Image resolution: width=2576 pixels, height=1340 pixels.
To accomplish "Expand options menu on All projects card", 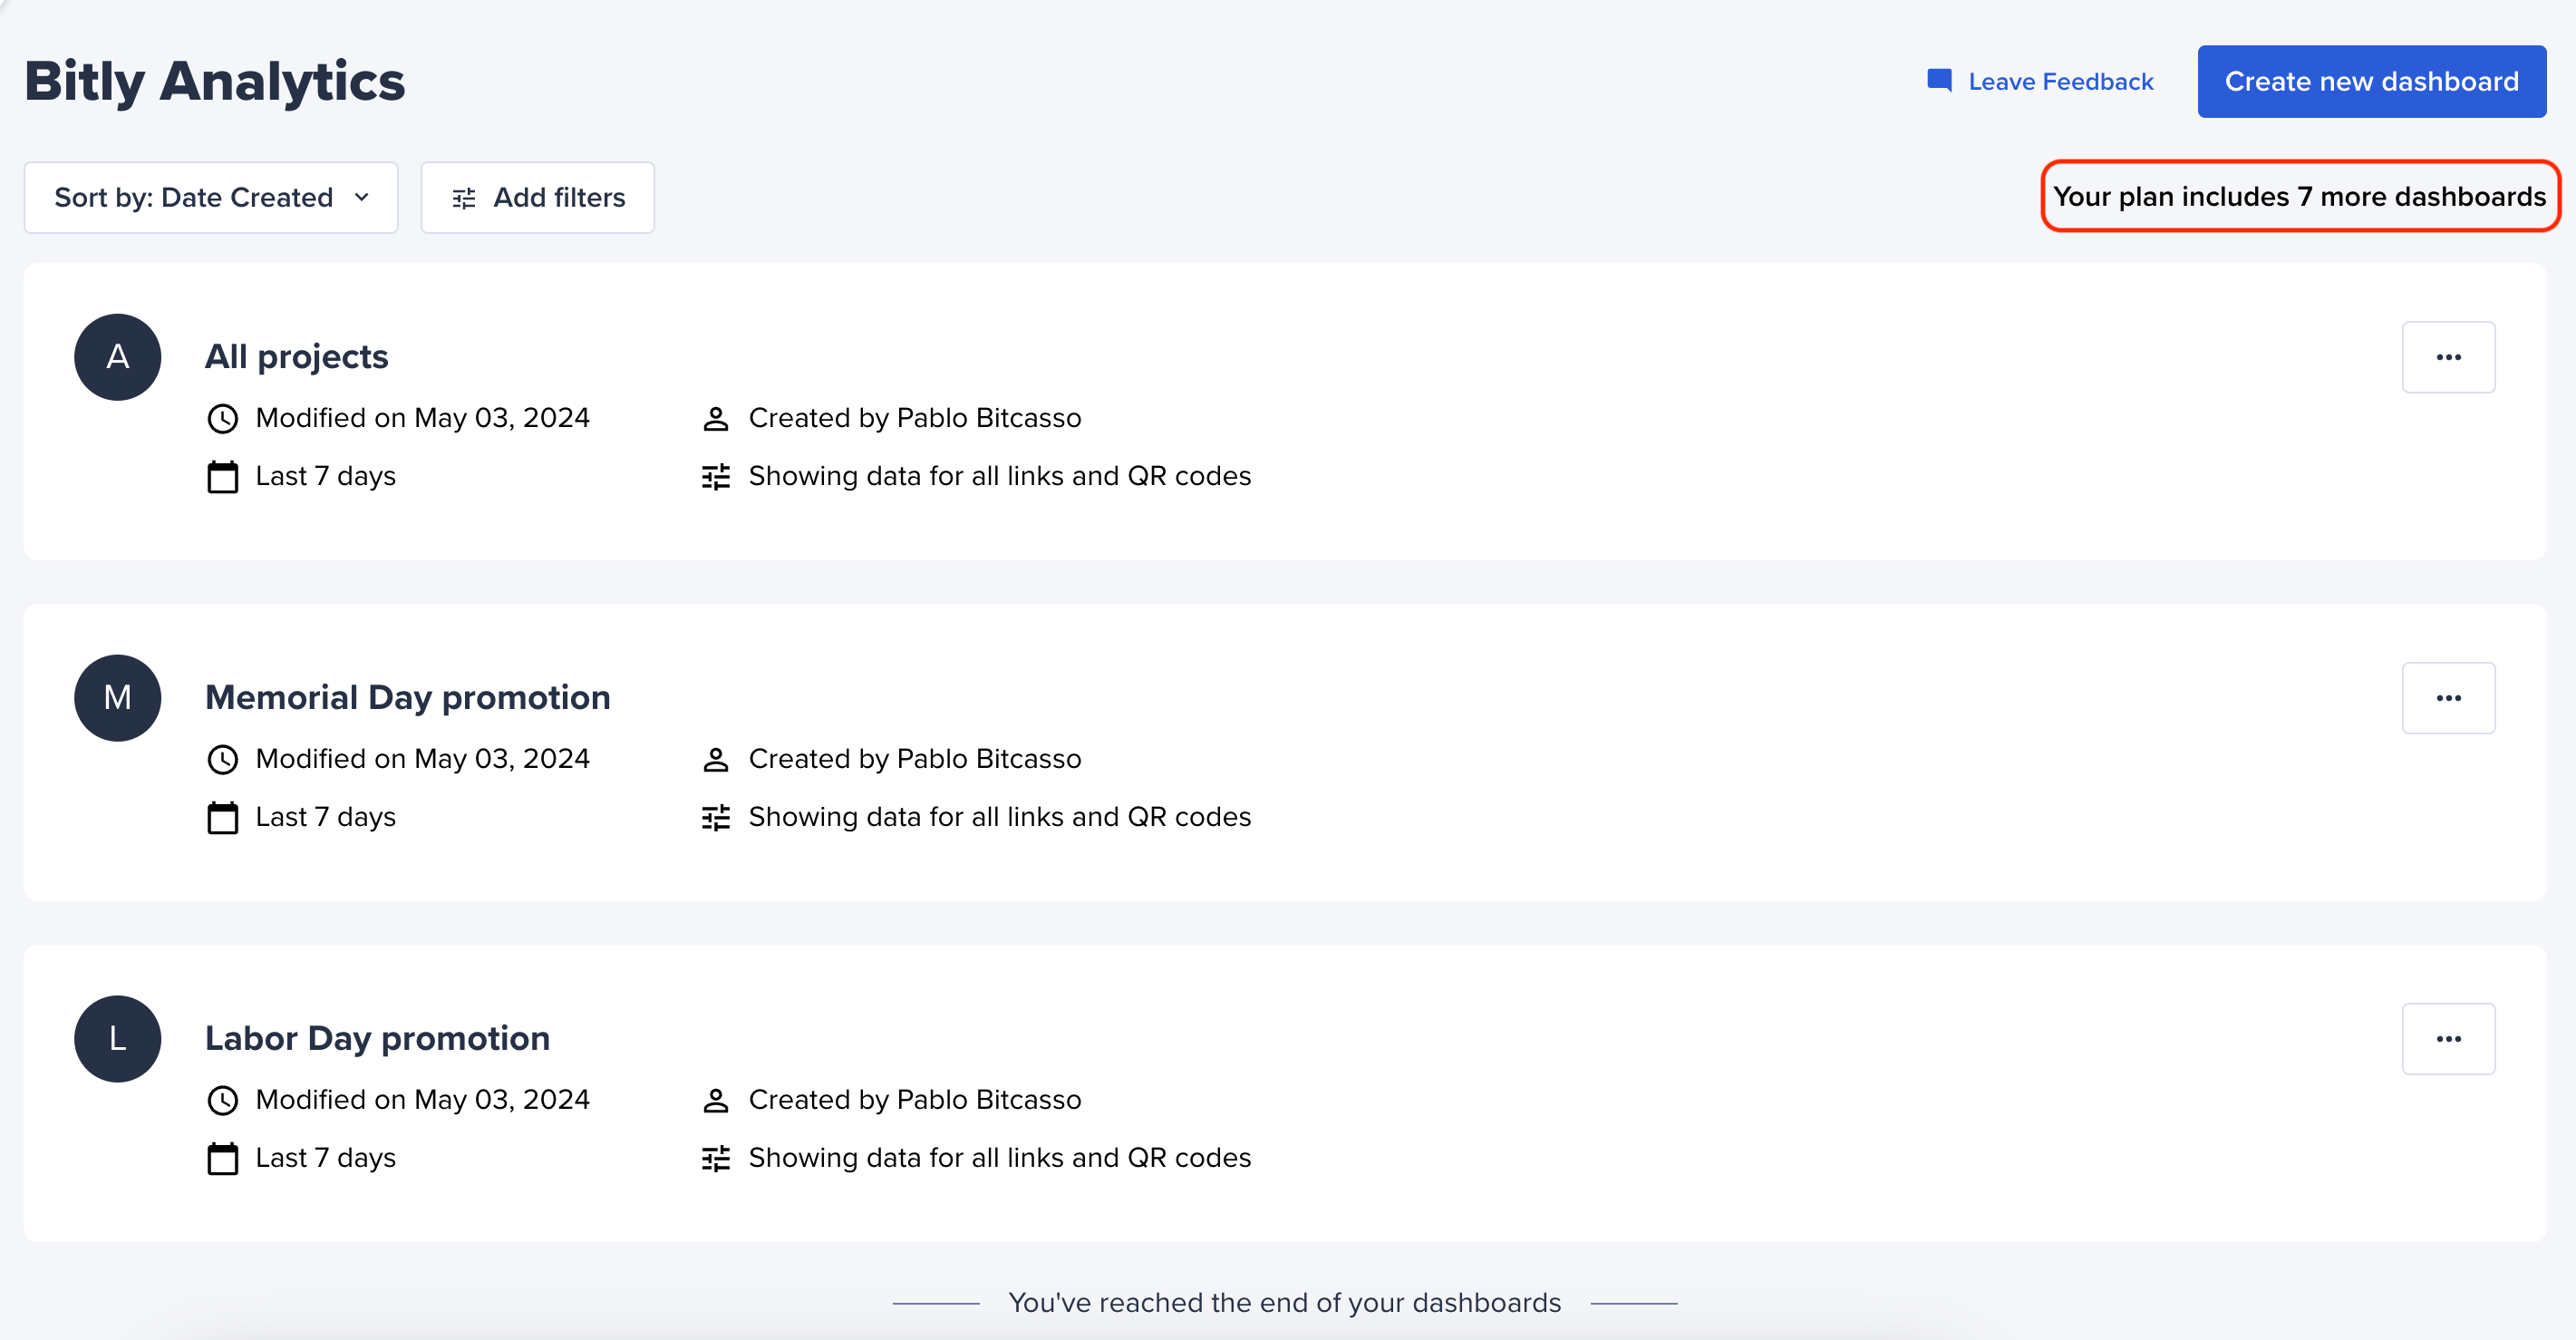I will coord(2448,357).
